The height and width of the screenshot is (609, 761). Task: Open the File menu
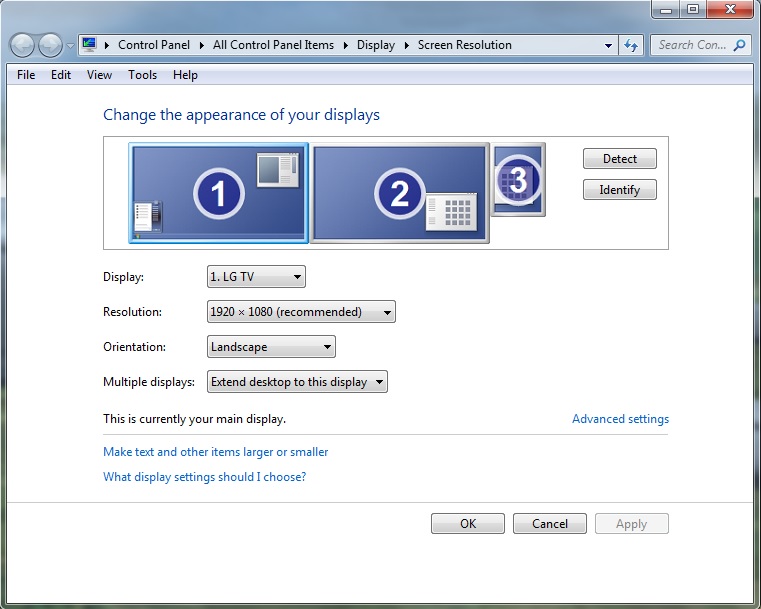tap(26, 75)
